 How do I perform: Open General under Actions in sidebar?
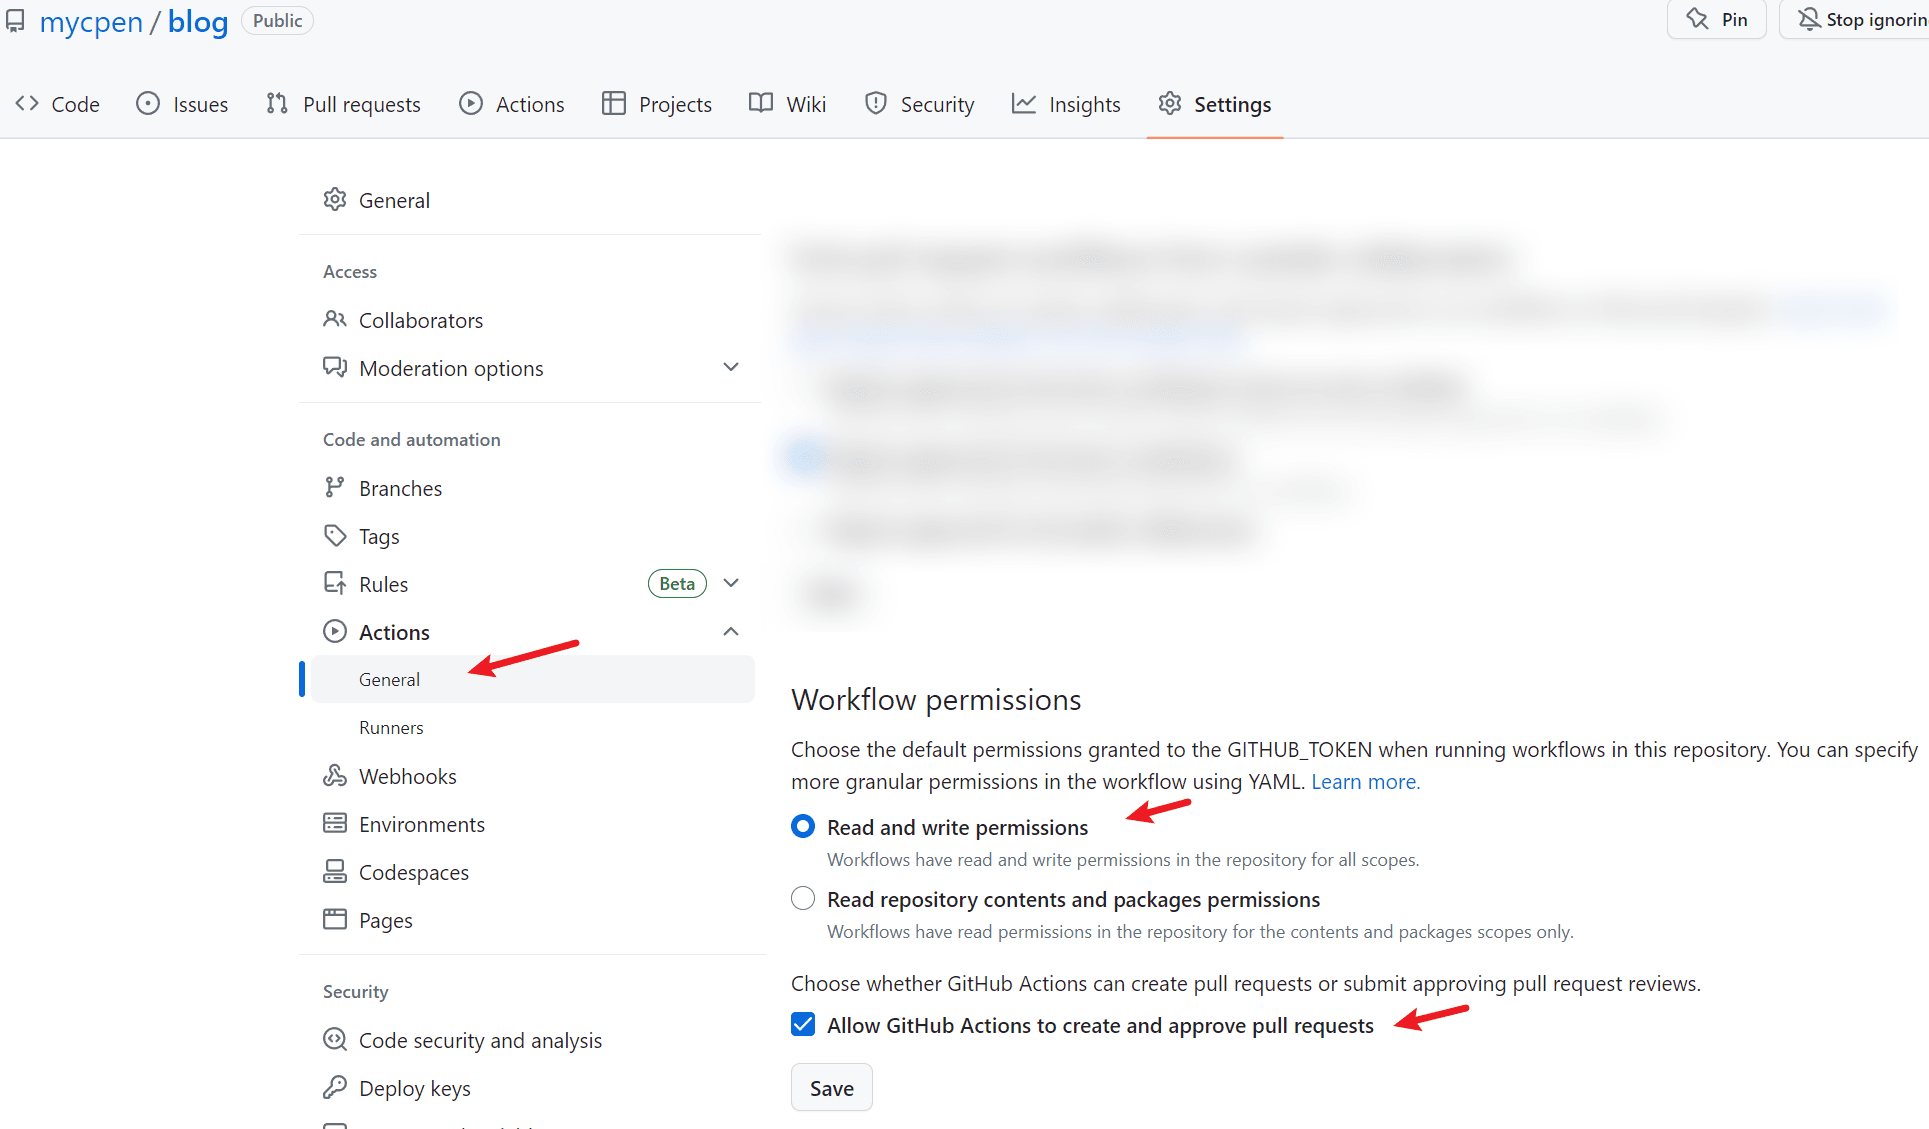coord(532,679)
